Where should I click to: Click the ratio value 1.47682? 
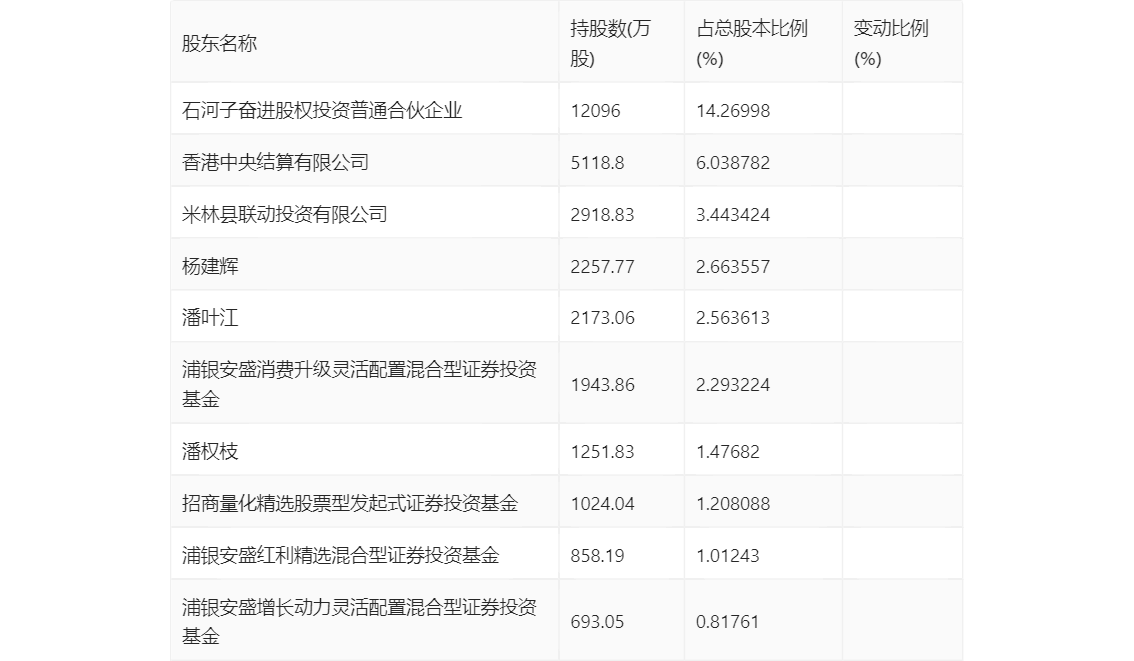click(x=728, y=452)
